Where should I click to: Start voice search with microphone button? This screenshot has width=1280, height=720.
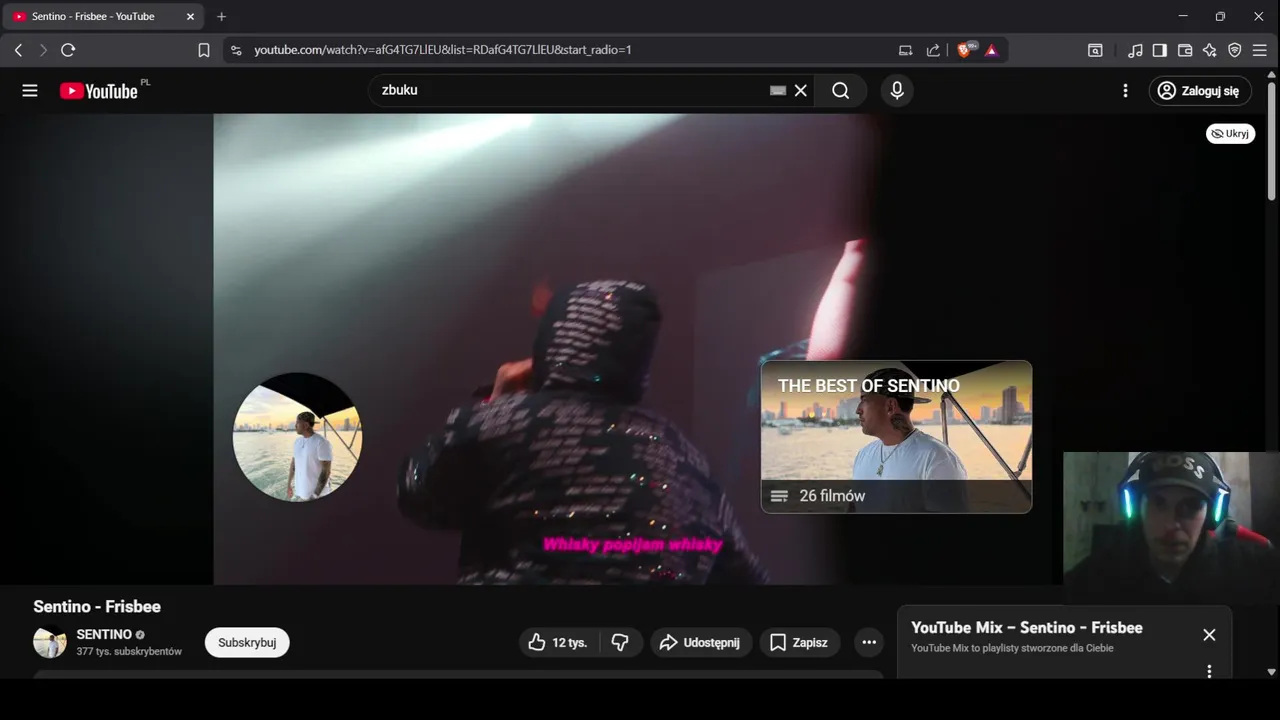(897, 91)
